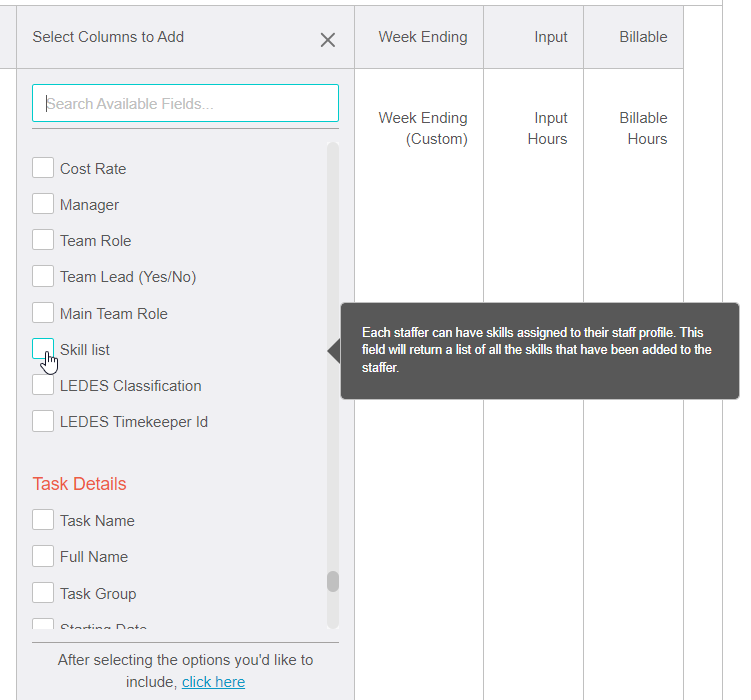The height and width of the screenshot is (700, 751).
Task: Enable the LEDES Classification checkbox
Action: tap(43, 385)
